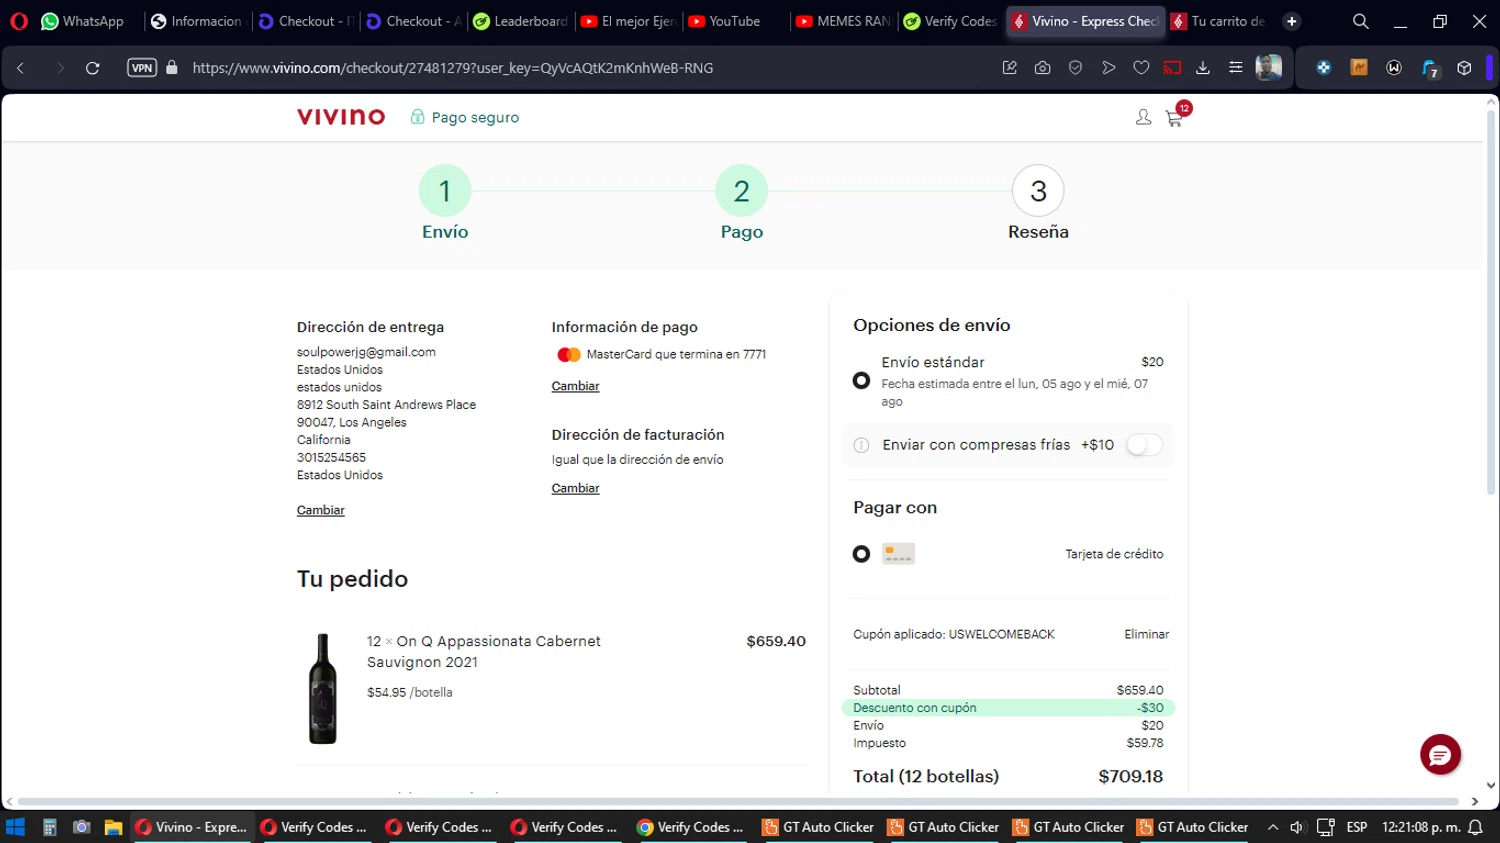This screenshot has height=843, width=1500.
Task: Reload the current page
Action: tap(92, 68)
